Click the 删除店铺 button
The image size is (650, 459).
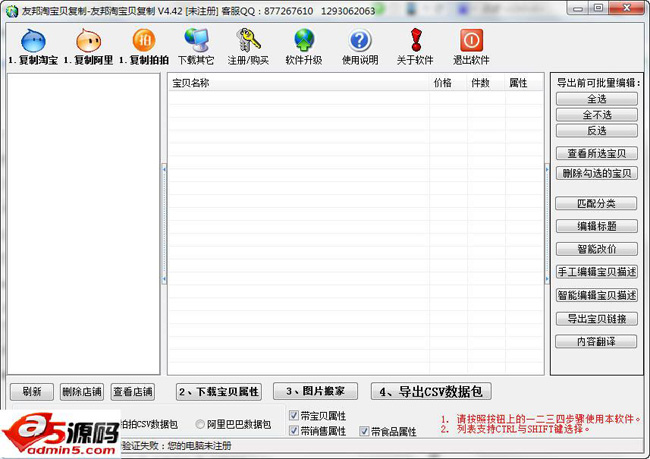[82, 391]
